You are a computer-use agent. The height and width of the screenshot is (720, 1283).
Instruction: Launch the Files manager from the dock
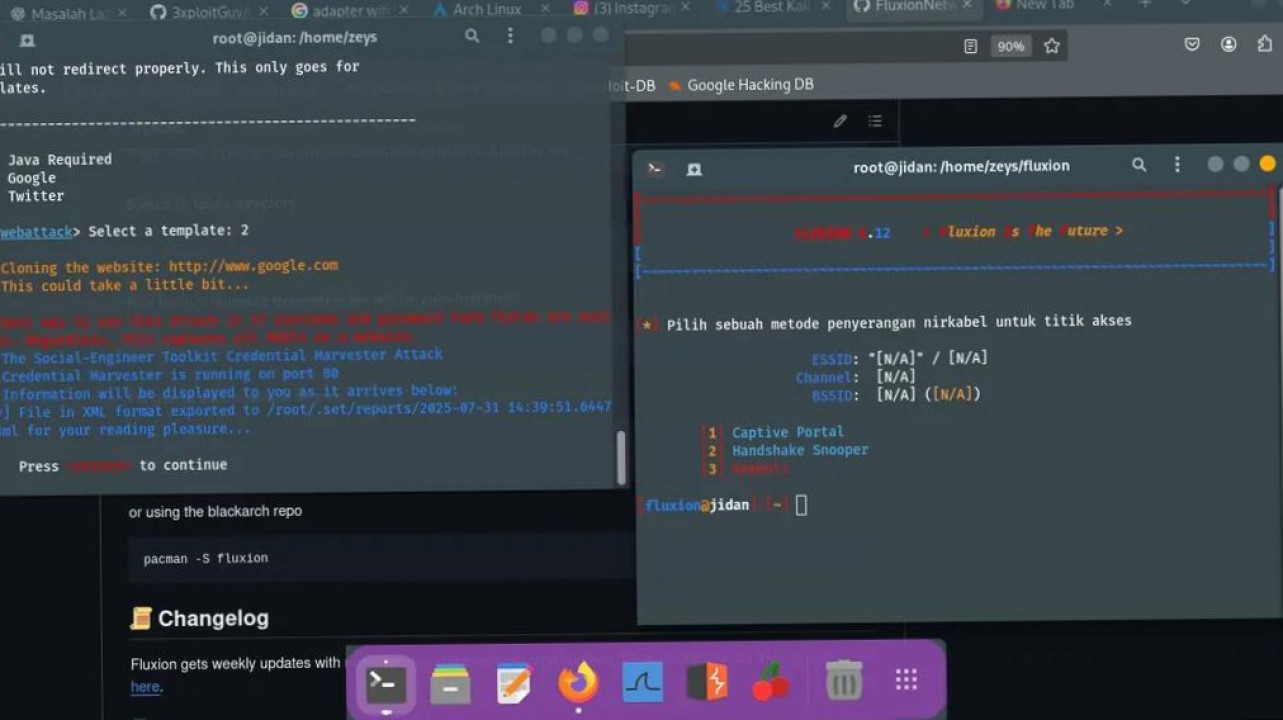pos(450,683)
